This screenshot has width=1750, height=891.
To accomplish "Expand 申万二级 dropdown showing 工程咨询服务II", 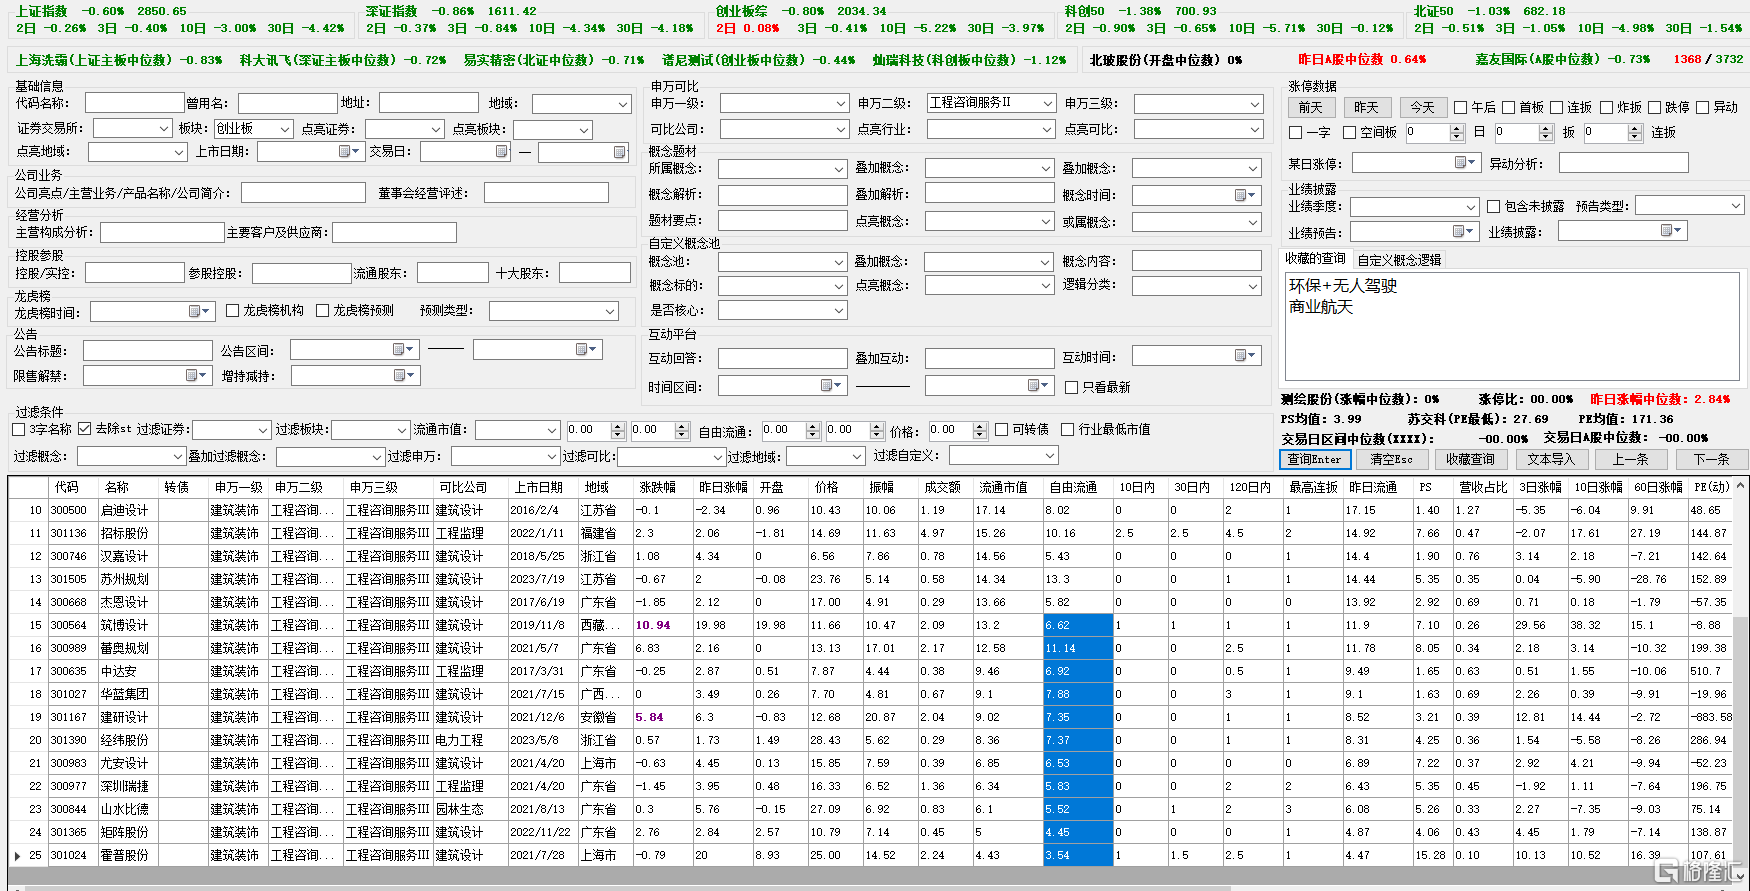I will point(991,103).
